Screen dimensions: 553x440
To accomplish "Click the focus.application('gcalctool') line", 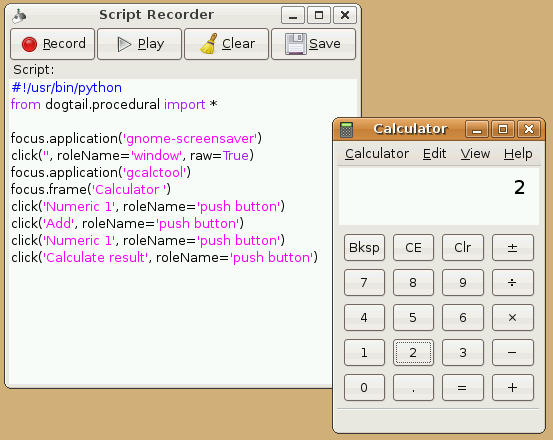I will (101, 172).
